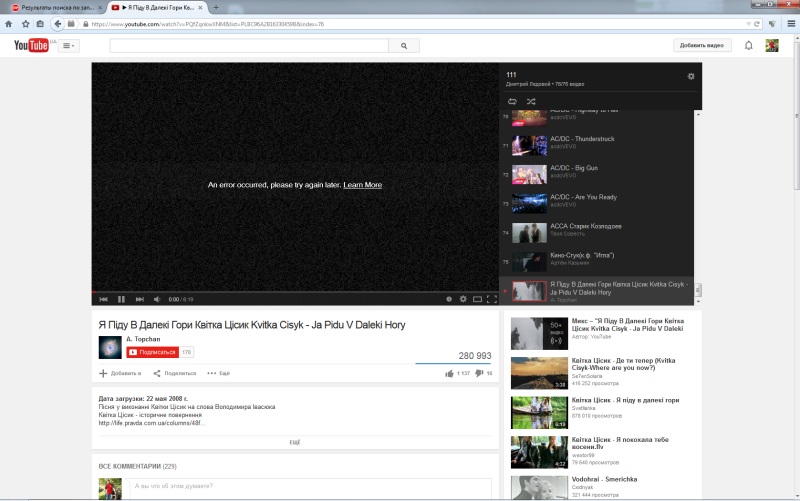Mute the video with the volume icon
This screenshot has height=501, width=800.
[x=156, y=299]
